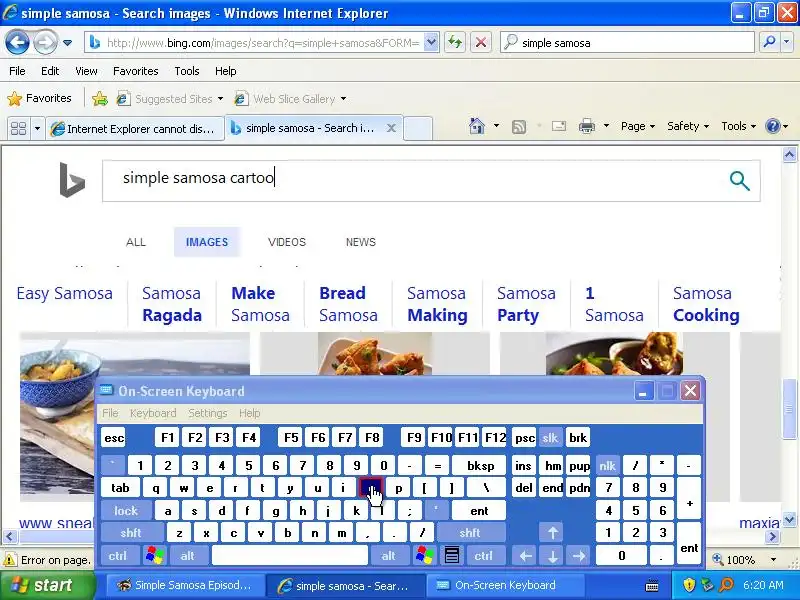Open the Safety menu dropdown
This screenshot has width=800, height=600.
[x=688, y=126]
